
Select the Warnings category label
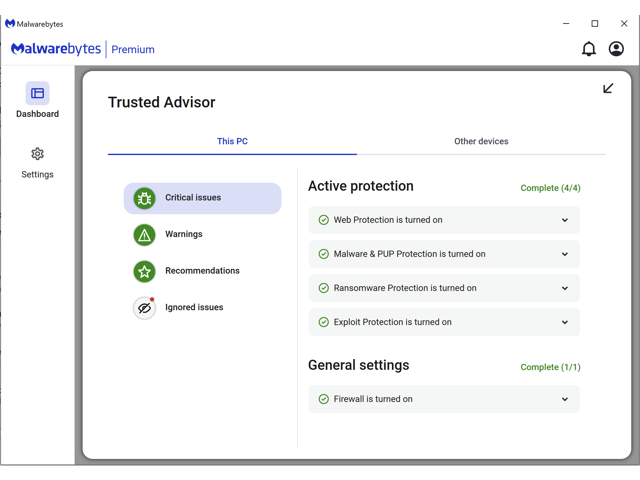(x=184, y=234)
